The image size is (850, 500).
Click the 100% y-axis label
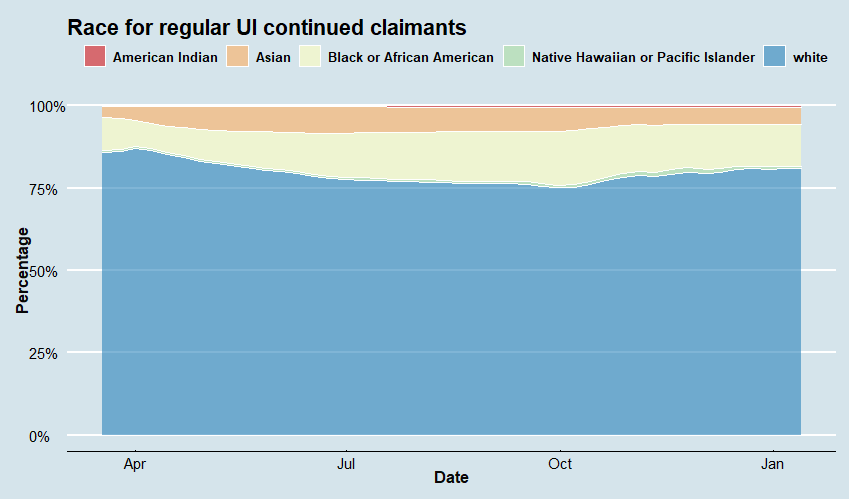tap(47, 106)
